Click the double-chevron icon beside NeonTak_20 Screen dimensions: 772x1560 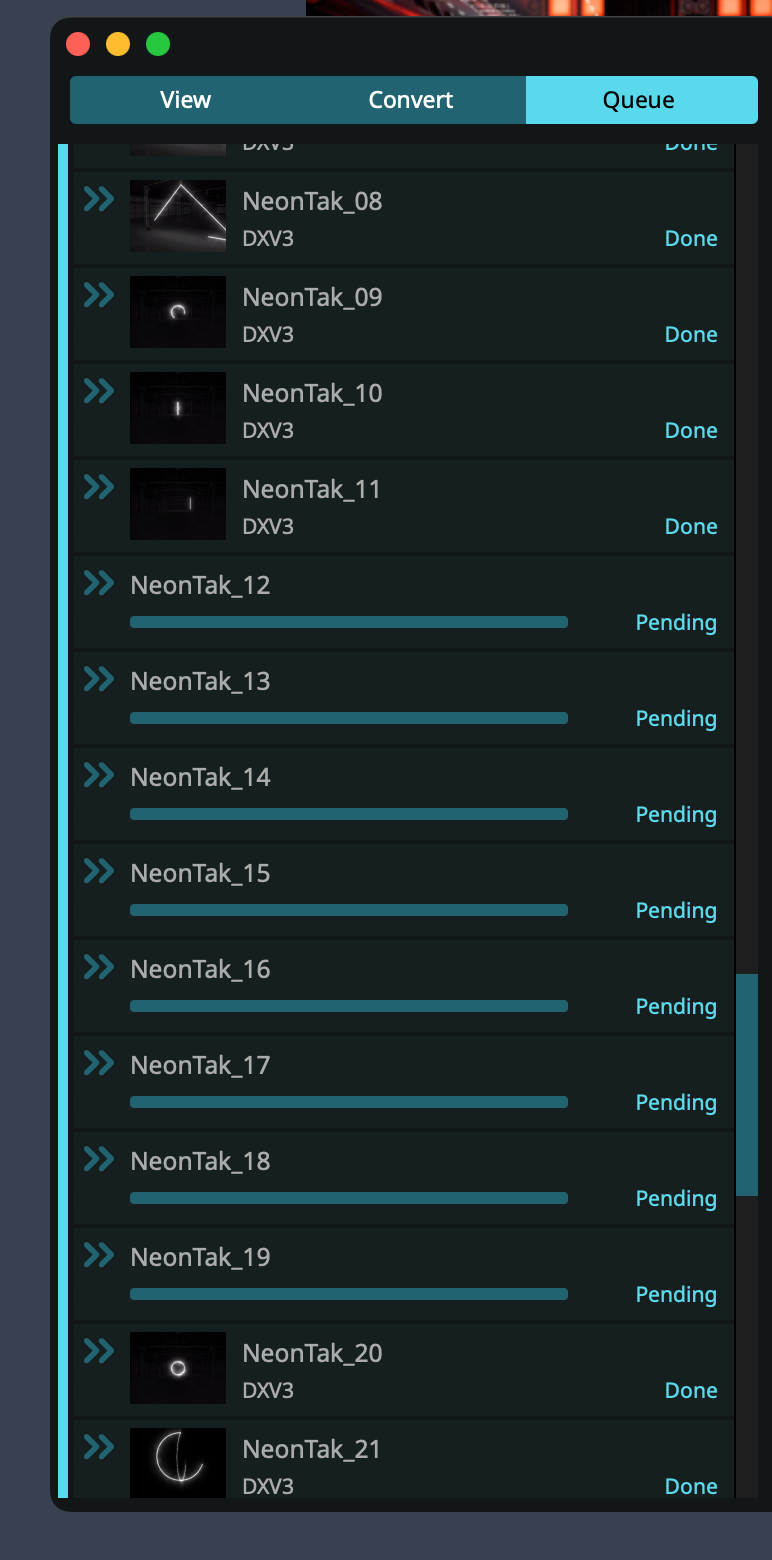coord(99,1351)
